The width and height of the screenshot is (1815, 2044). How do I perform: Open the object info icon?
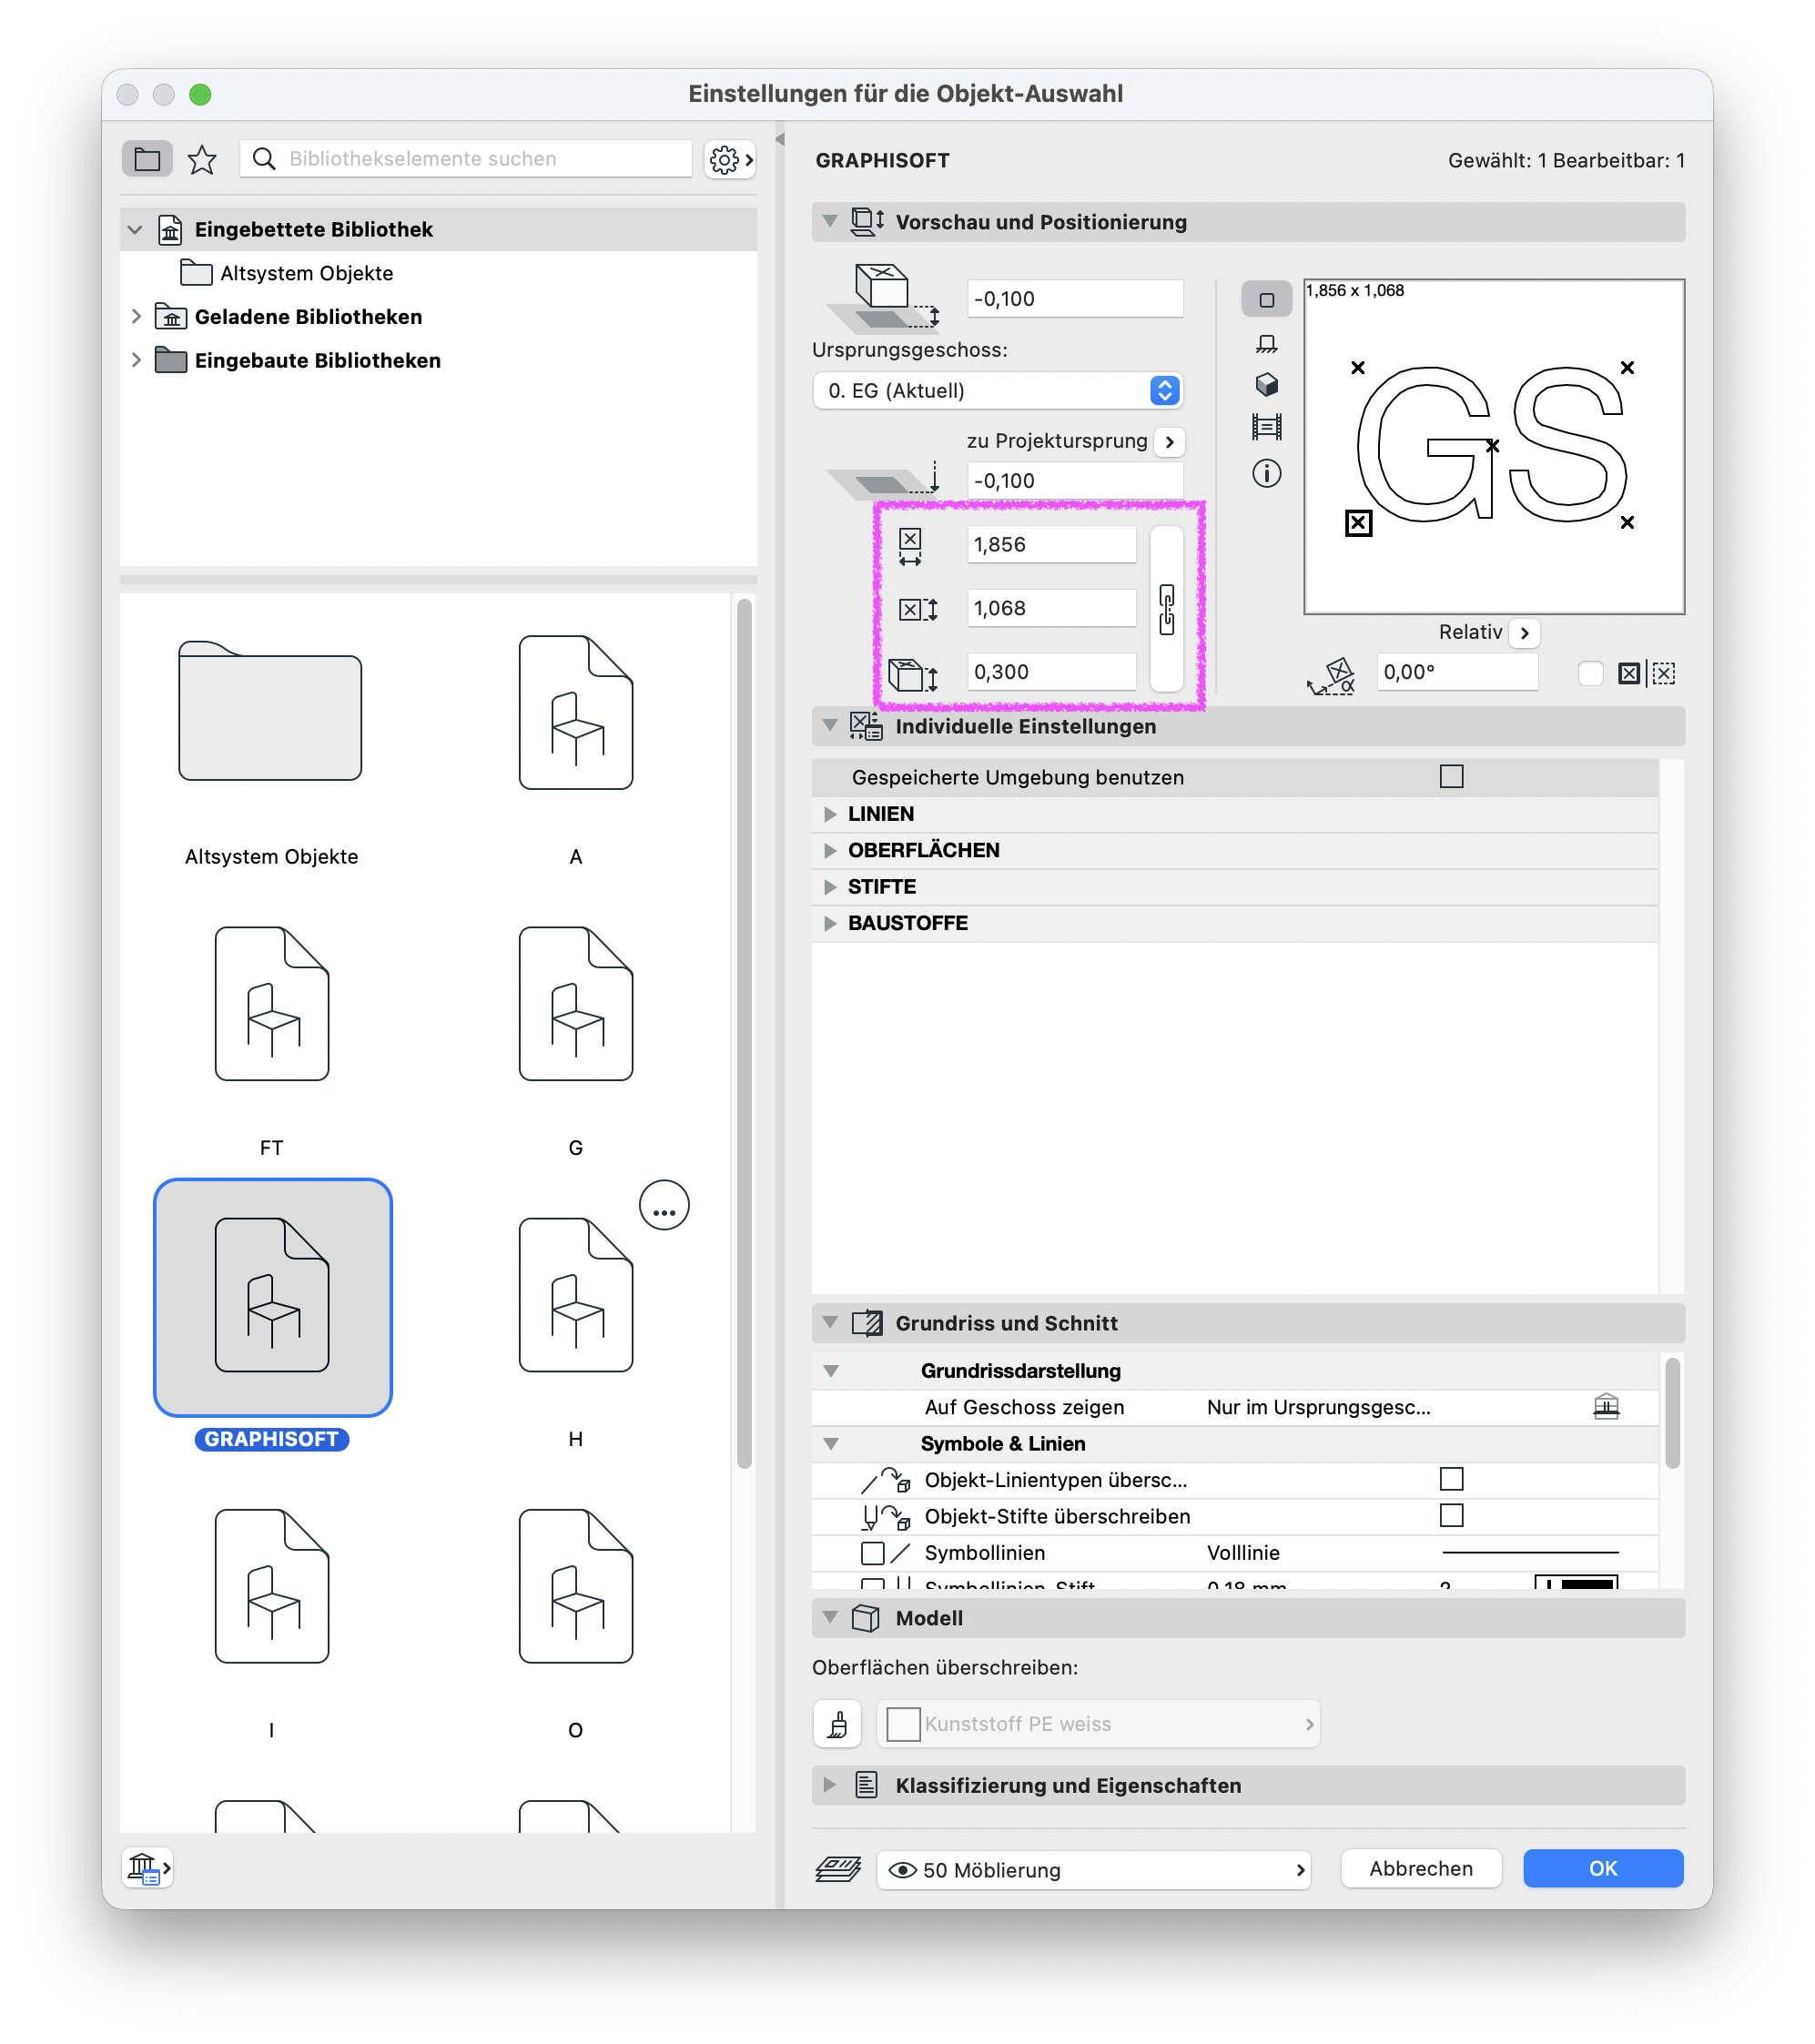point(1266,473)
